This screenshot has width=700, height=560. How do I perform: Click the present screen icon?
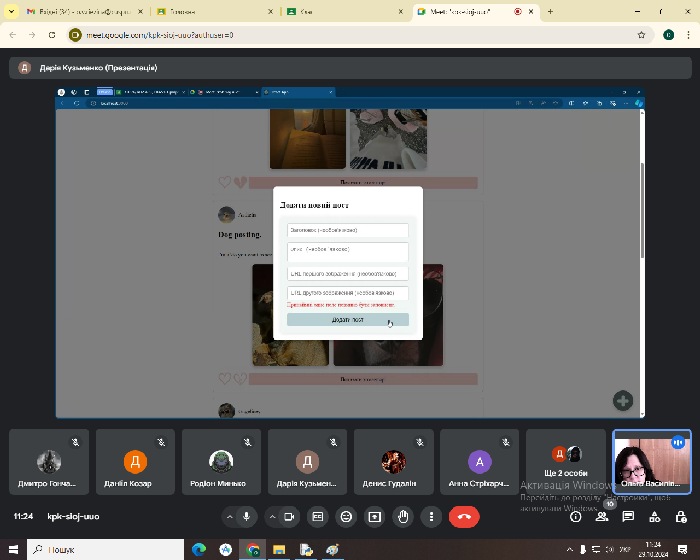pos(375,517)
